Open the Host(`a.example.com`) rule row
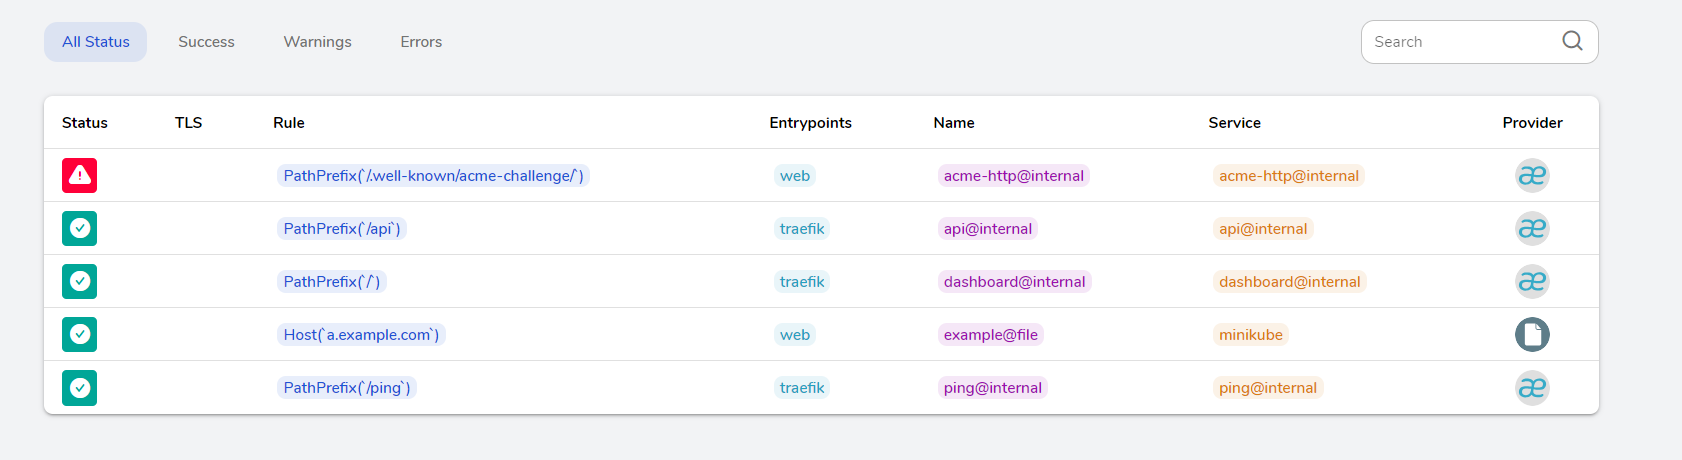Viewport: 1682px width, 460px height. click(361, 335)
